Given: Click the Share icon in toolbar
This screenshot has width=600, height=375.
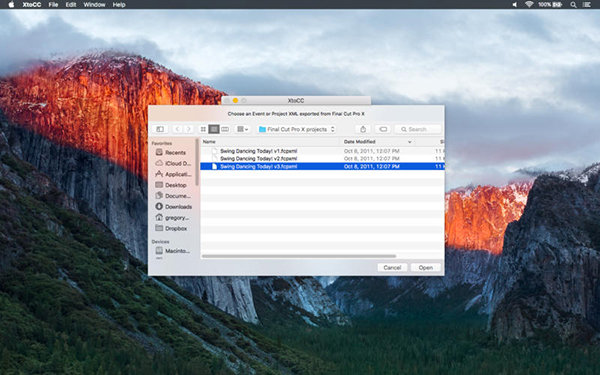Looking at the screenshot, I should 363,129.
